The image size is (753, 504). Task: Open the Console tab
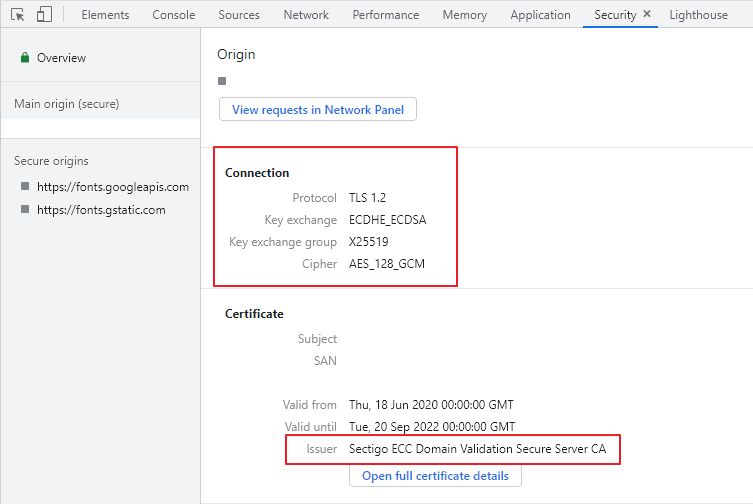pos(174,15)
